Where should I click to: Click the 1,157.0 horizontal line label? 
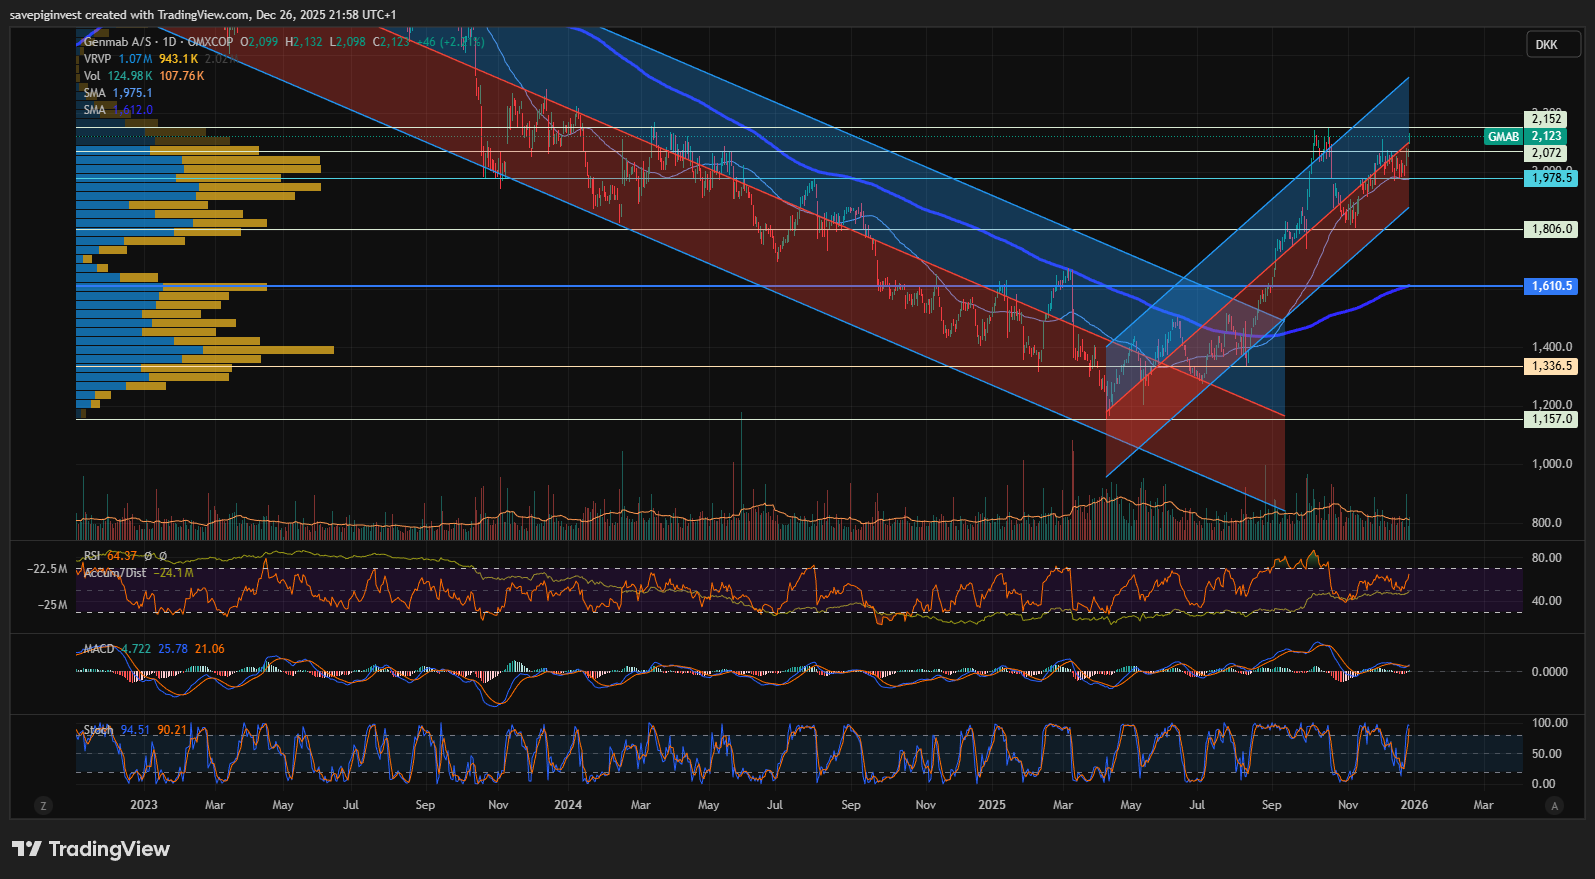click(x=1551, y=419)
